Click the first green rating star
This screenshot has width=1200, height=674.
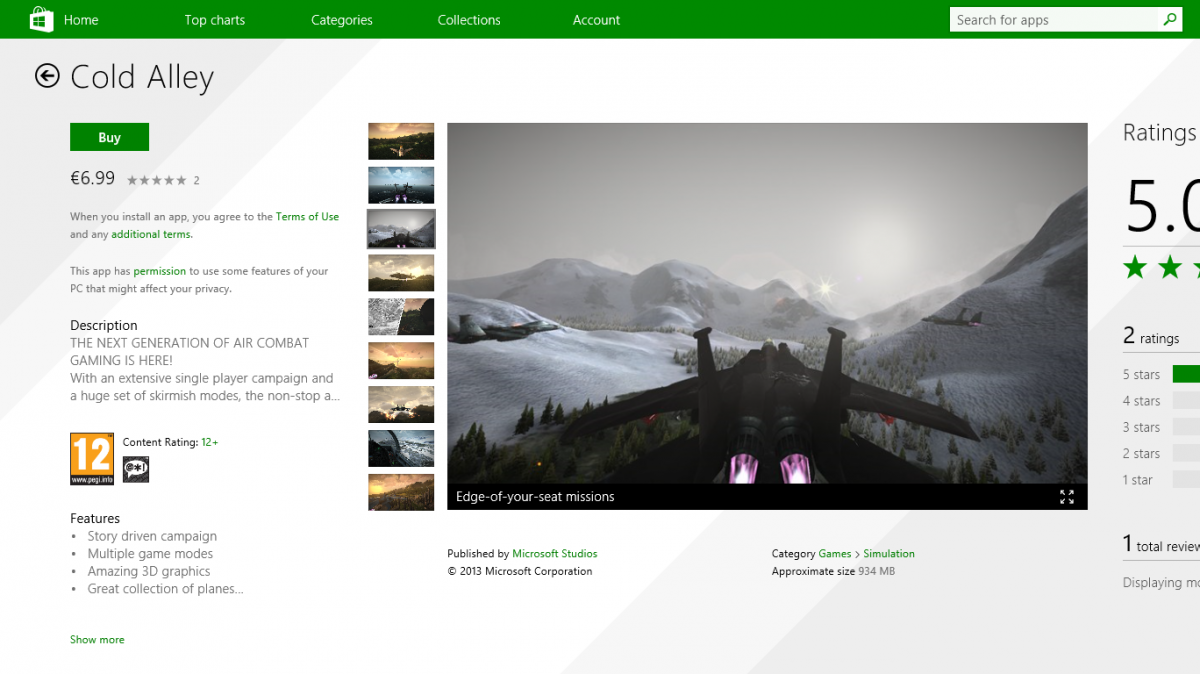[1135, 267]
